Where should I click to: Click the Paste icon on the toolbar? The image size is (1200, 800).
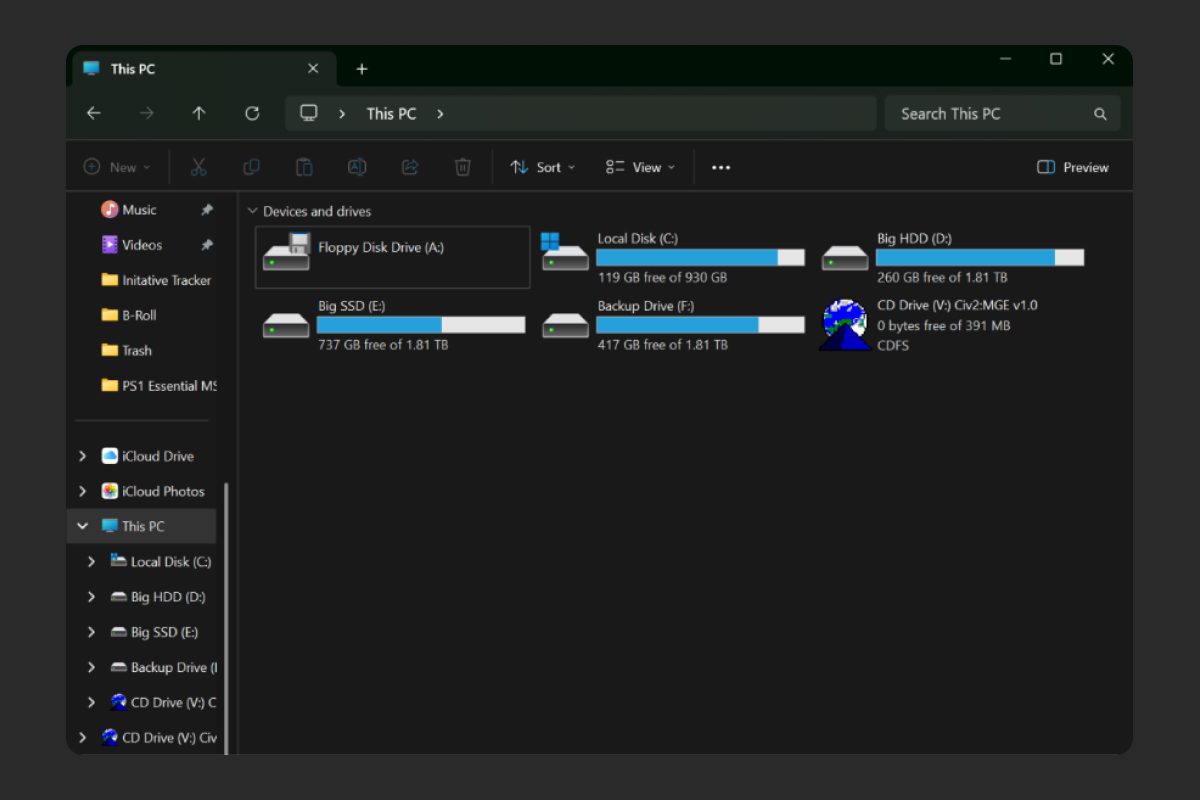[x=305, y=167]
